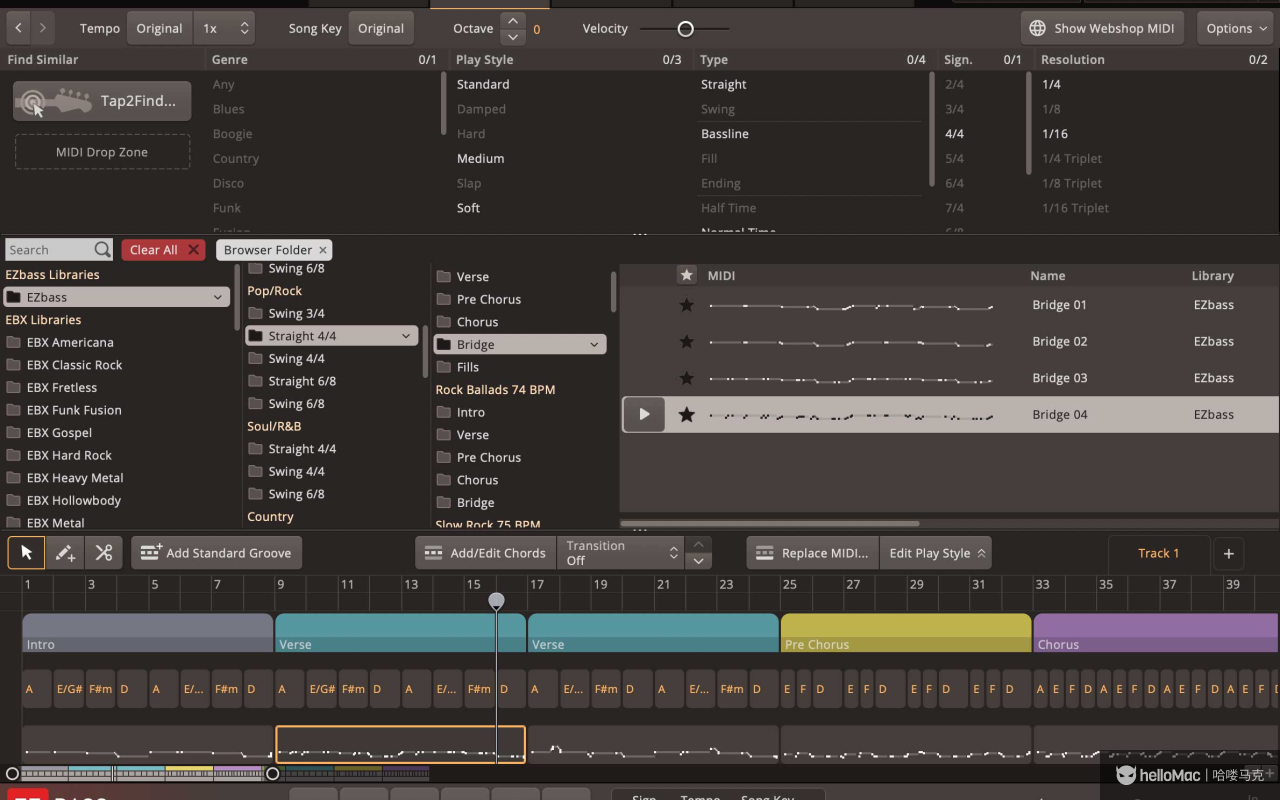The image size is (1280, 800).
Task: Open the EBX Gospel library folder
Action: 59,433
